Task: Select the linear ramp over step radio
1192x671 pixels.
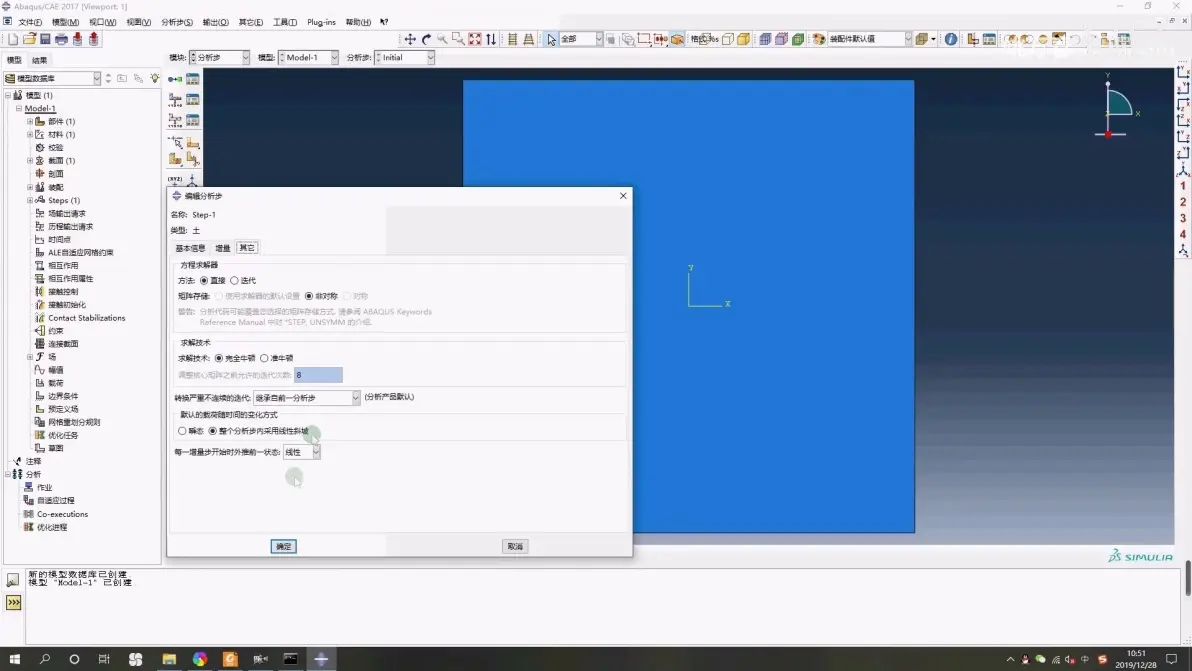Action: coord(213,431)
